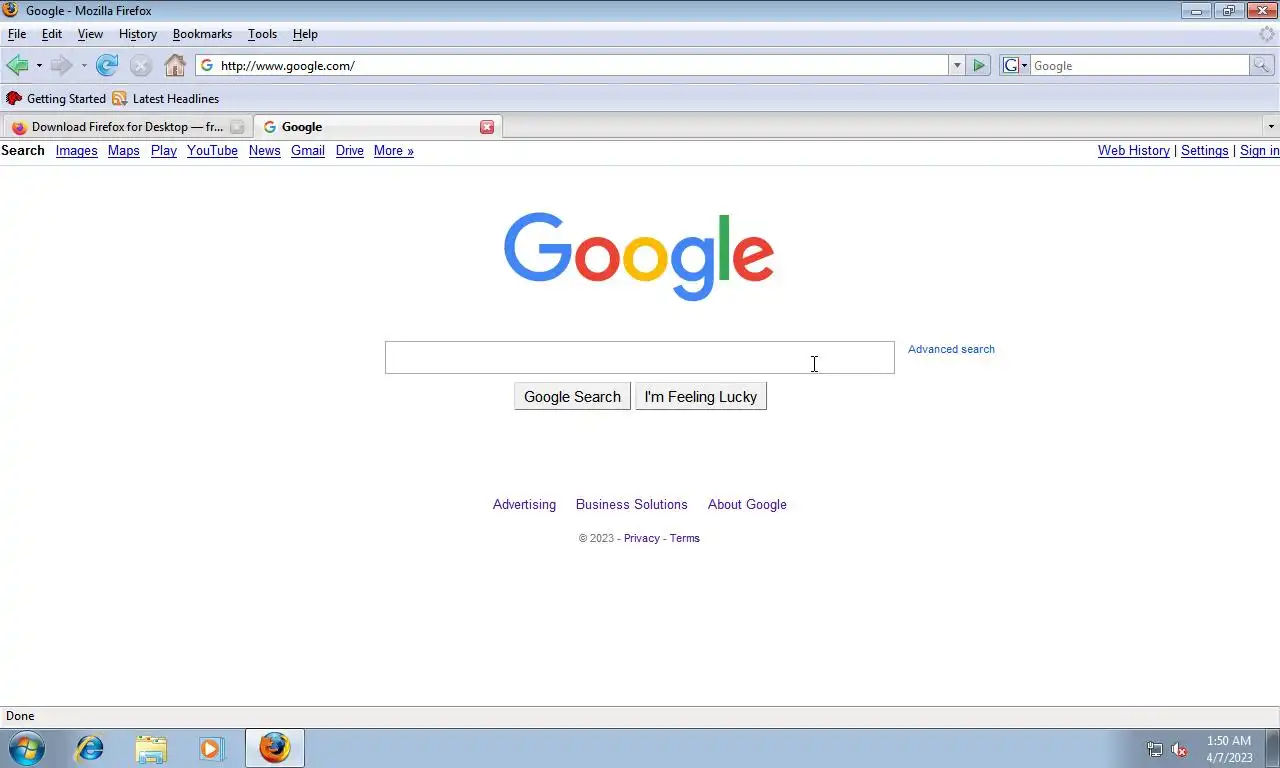The image size is (1280, 768).
Task: Reload the current page
Action: pos(107,66)
